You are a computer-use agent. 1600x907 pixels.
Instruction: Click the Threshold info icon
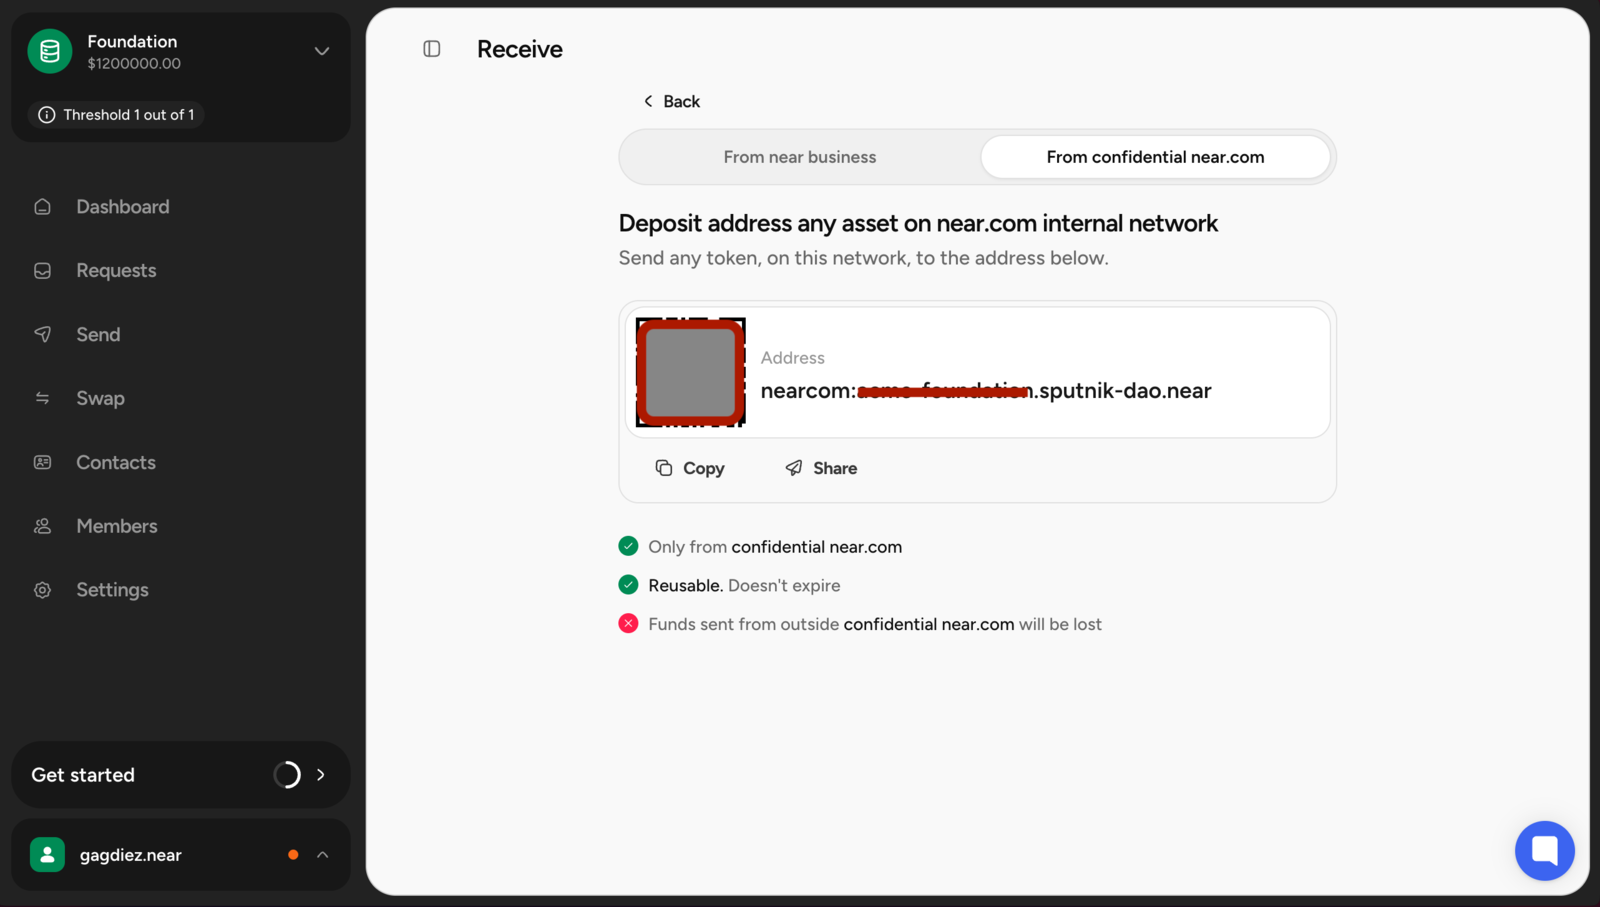(x=46, y=115)
